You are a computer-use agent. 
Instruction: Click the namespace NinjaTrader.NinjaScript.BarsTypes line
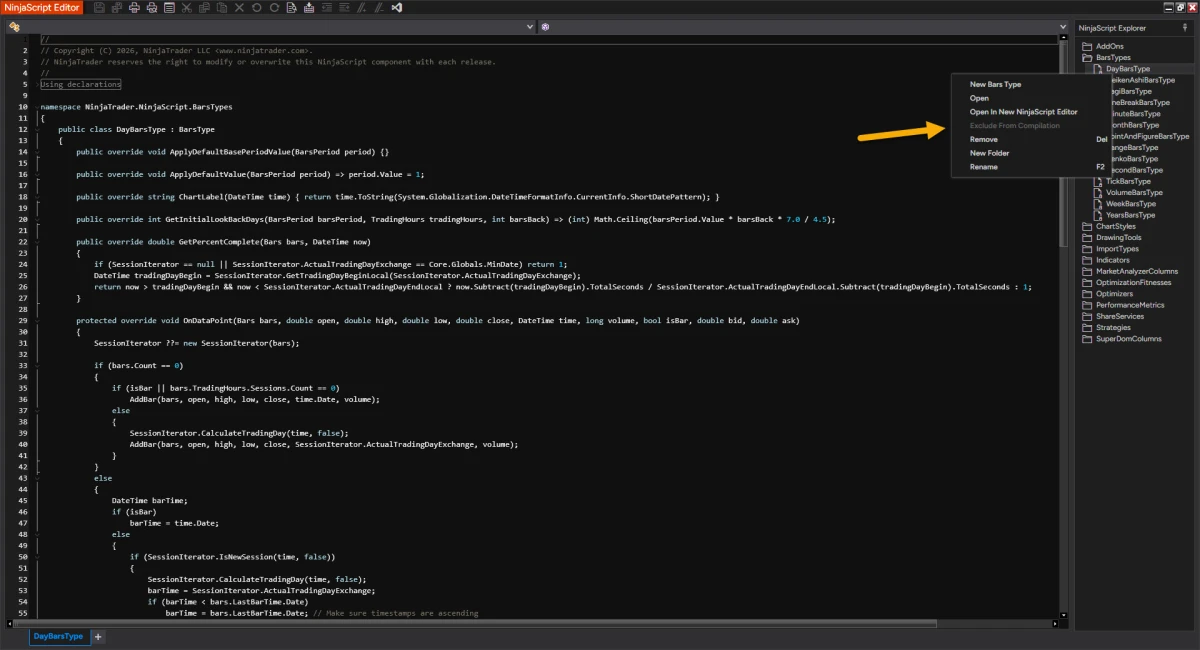coord(136,106)
